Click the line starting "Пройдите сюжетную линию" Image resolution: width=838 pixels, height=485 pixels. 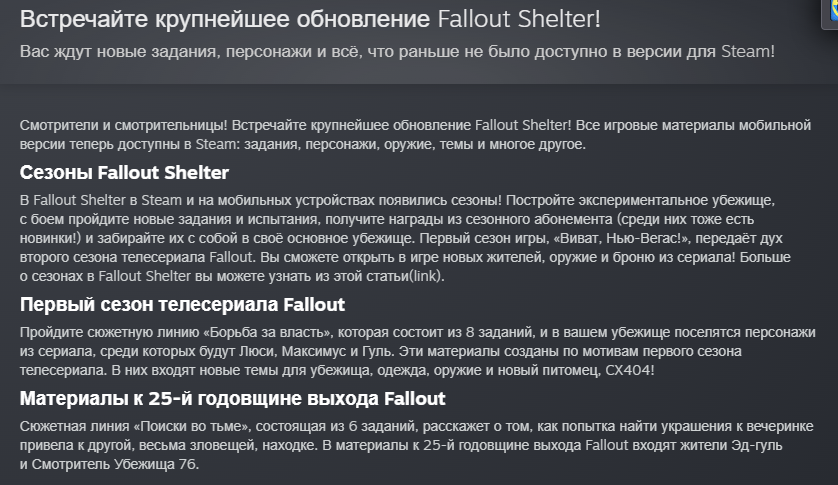(418, 332)
